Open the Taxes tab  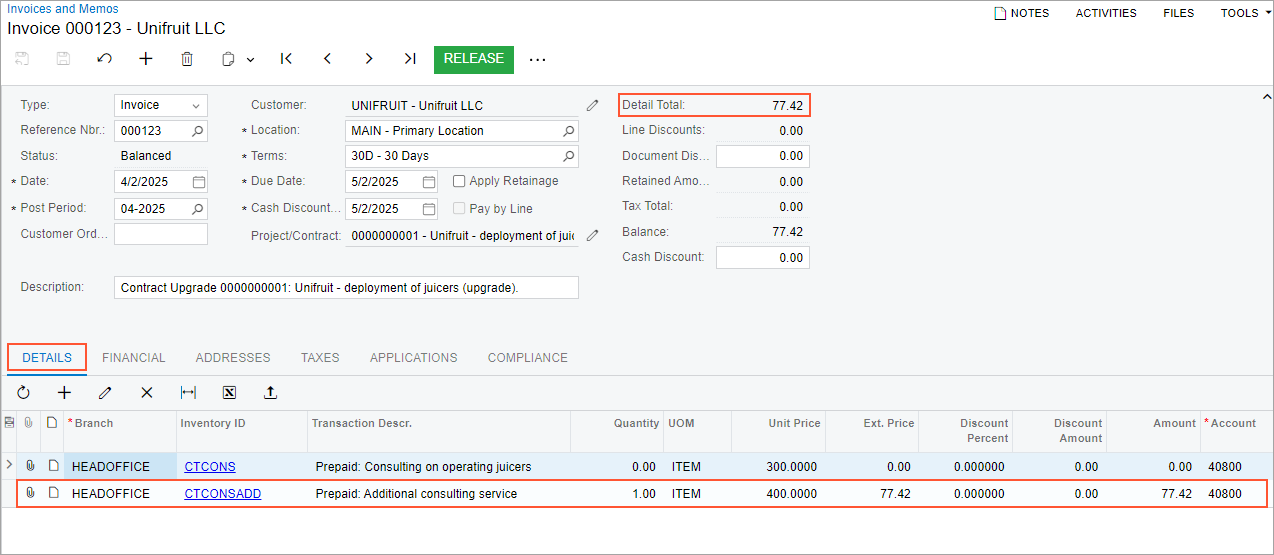[320, 358]
